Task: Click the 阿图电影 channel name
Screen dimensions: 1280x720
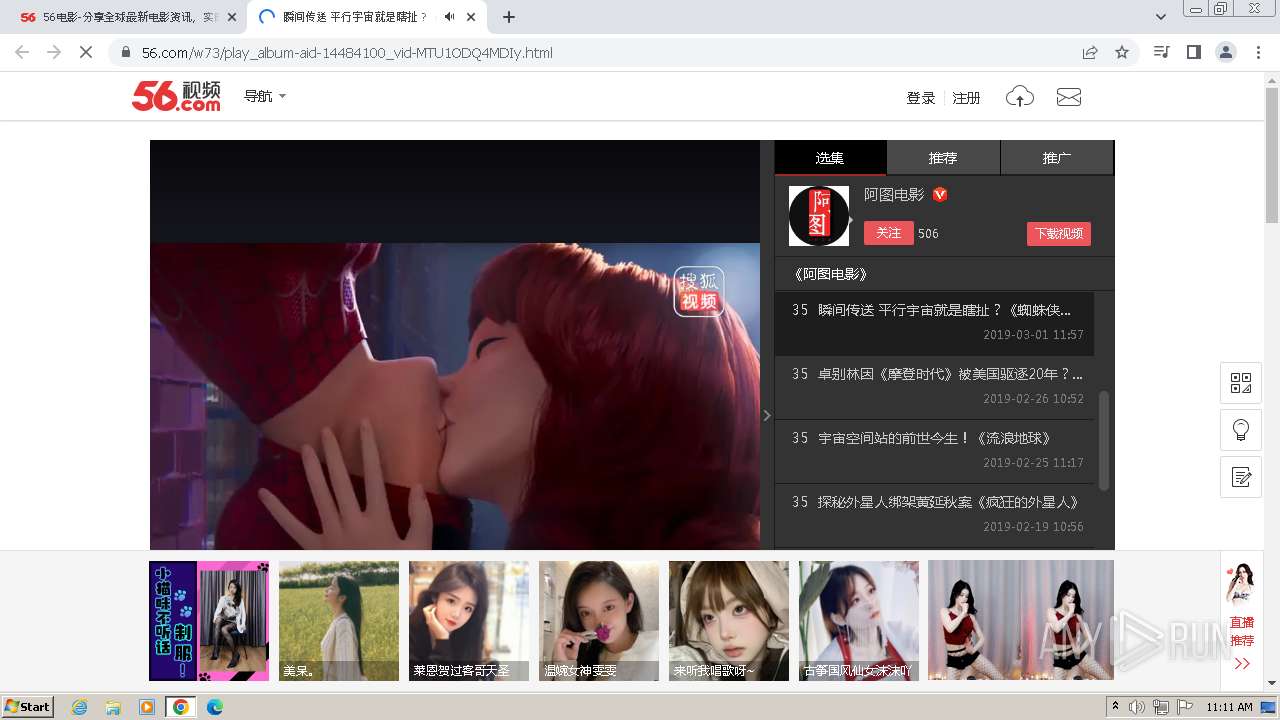Action: (894, 195)
